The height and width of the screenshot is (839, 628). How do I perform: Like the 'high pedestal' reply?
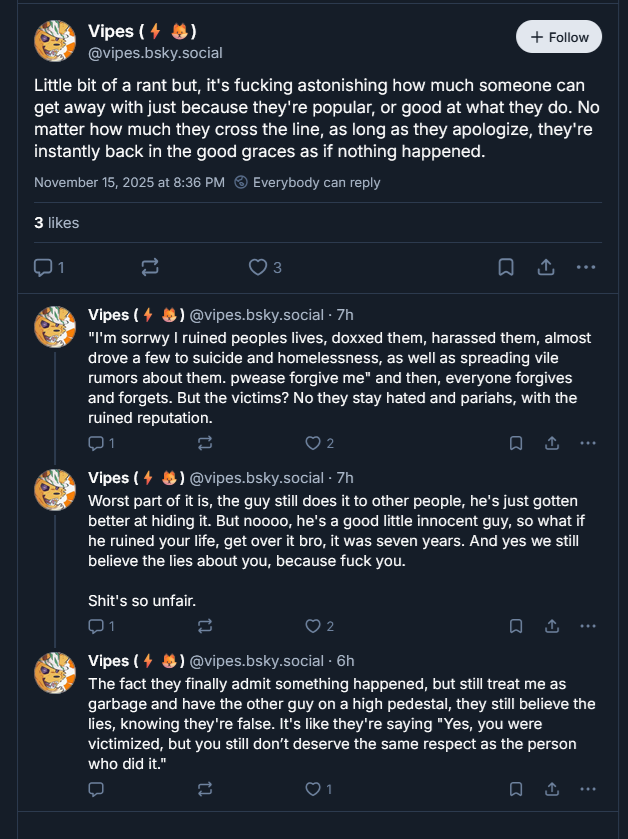coord(313,789)
